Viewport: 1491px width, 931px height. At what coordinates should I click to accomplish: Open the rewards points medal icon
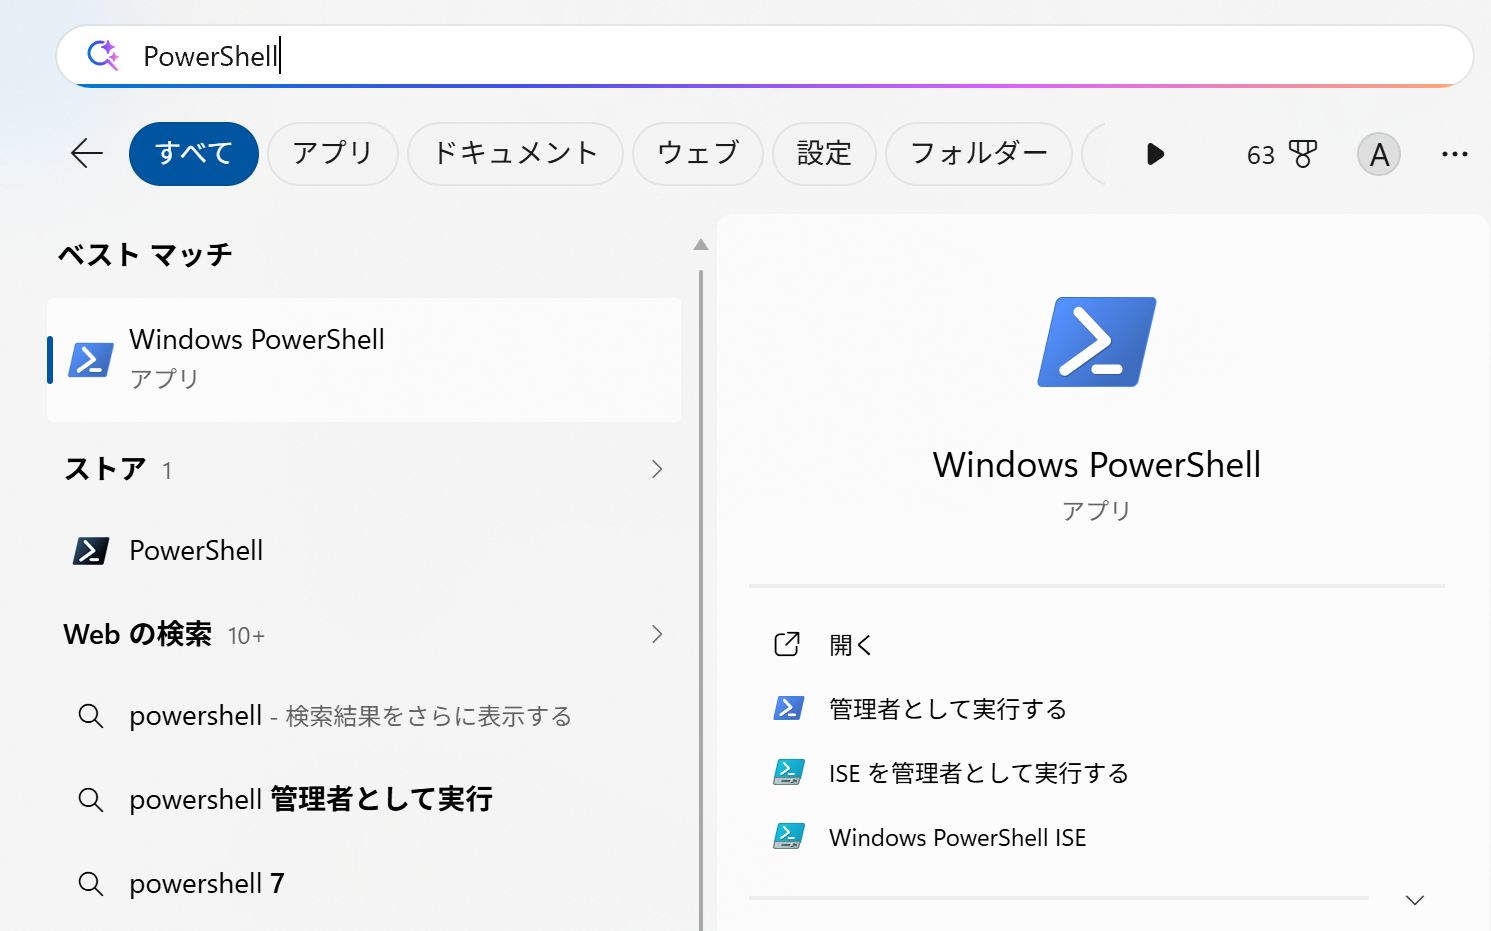[x=1303, y=154]
